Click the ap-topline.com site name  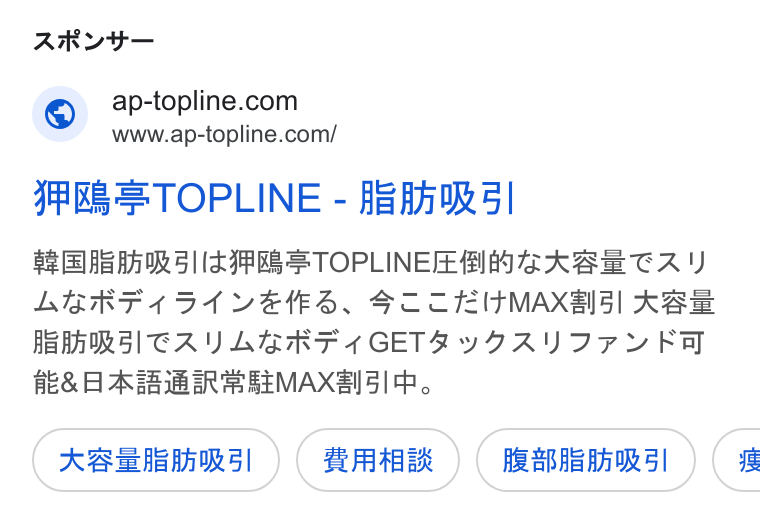tap(205, 101)
